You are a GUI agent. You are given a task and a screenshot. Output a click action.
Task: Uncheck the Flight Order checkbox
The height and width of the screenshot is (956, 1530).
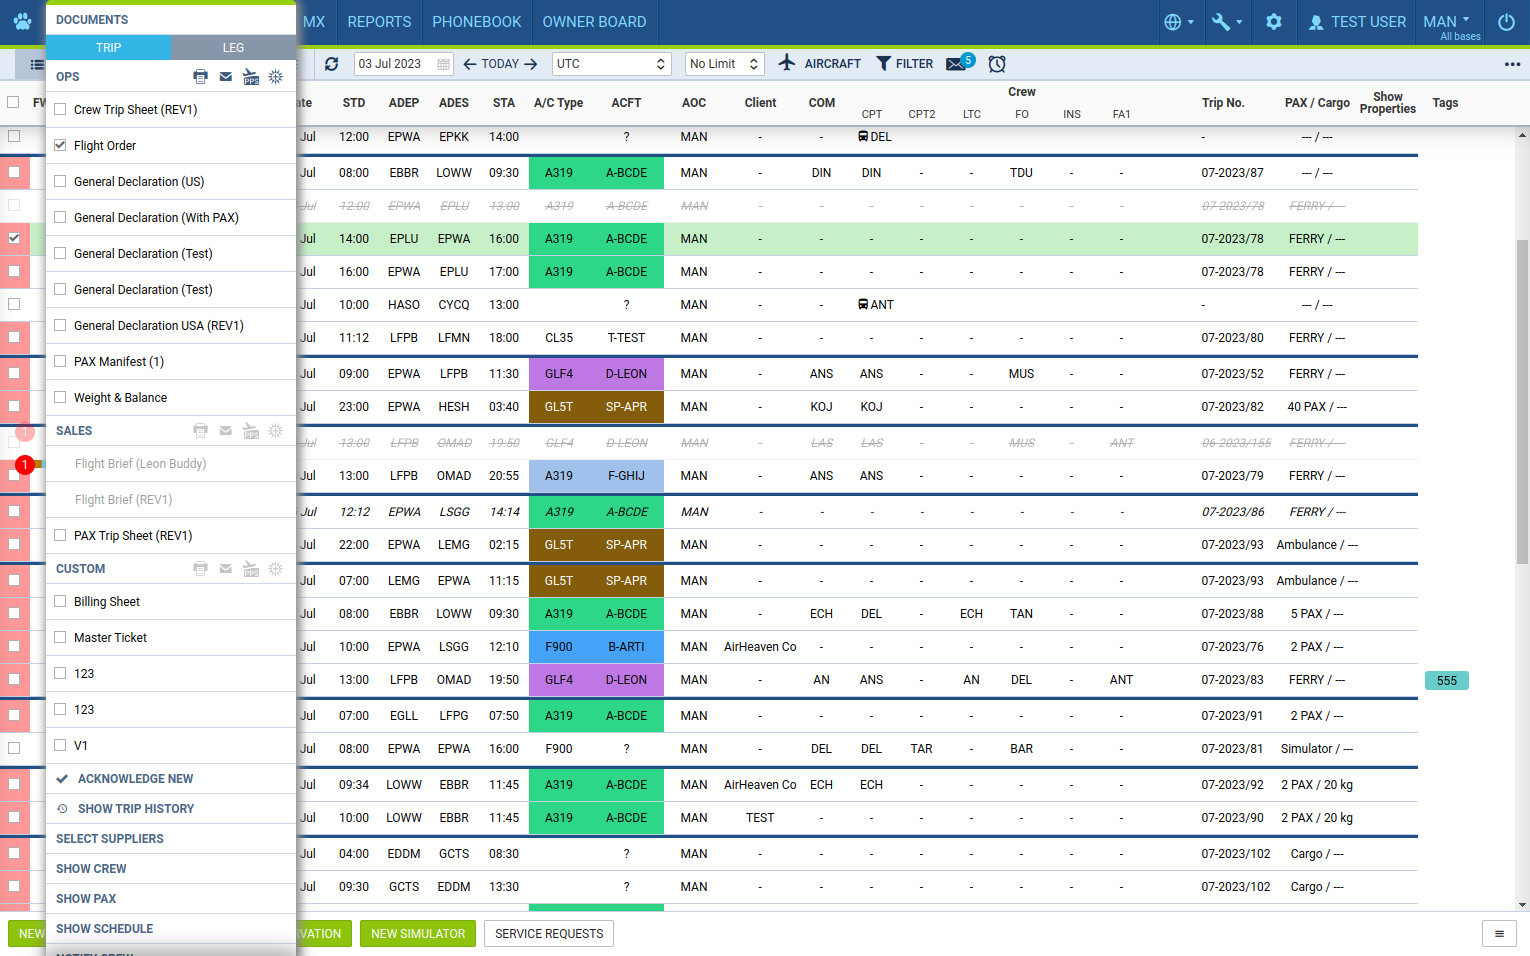pos(61,145)
